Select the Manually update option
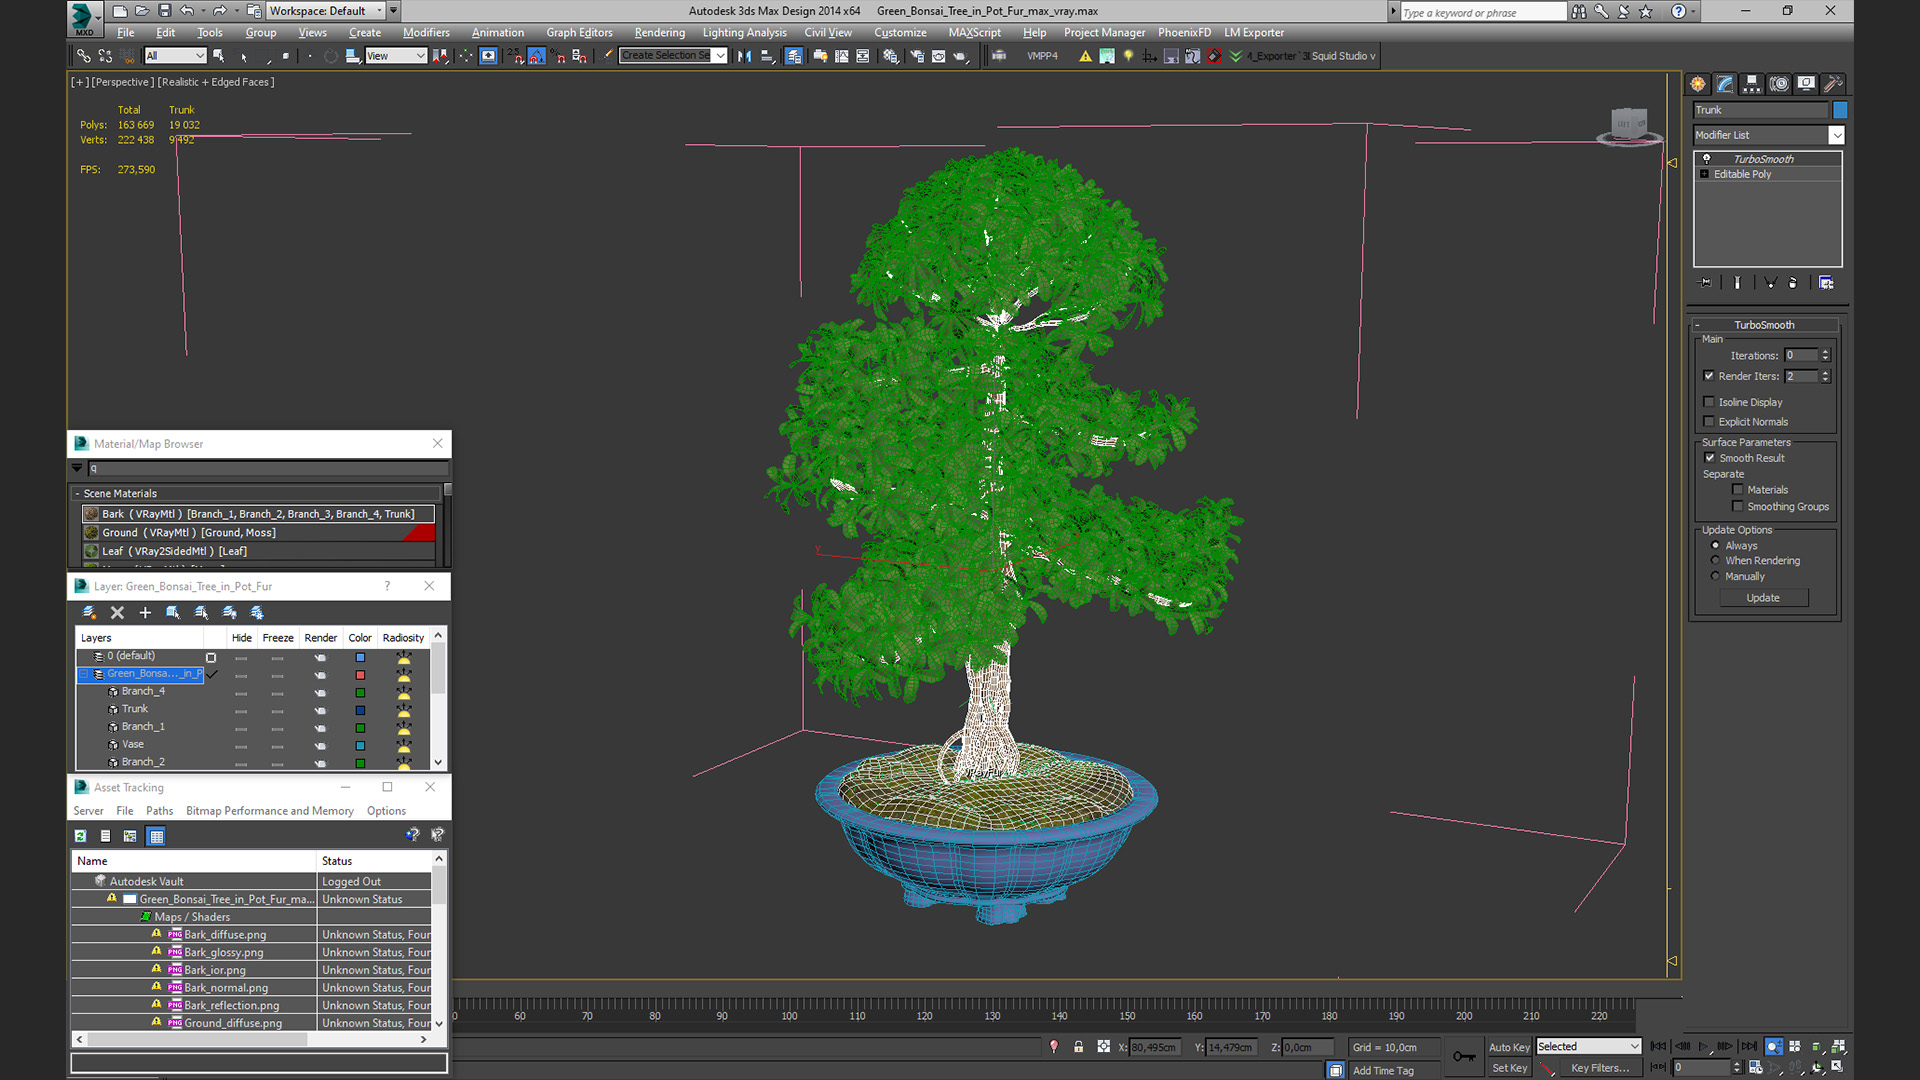 pyautogui.click(x=1716, y=577)
